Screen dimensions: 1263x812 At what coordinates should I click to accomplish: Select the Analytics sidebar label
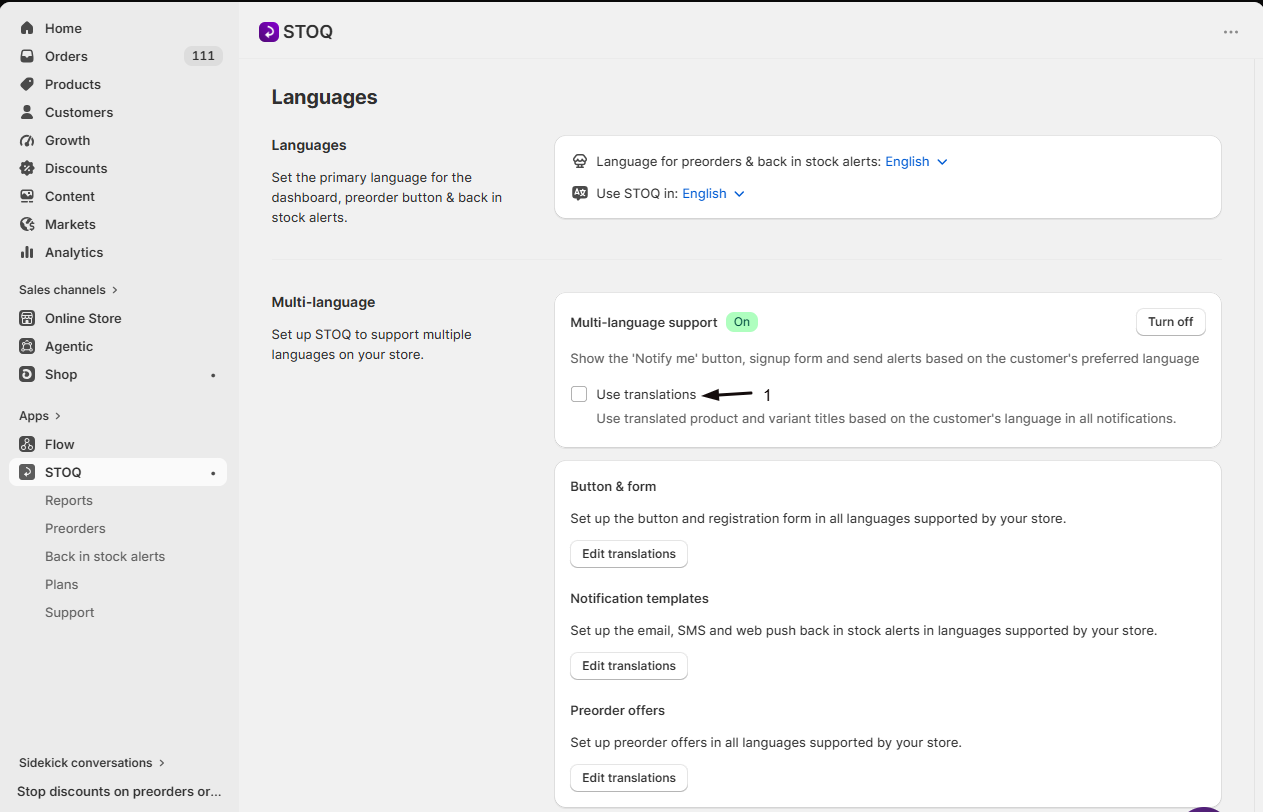[x=74, y=252]
